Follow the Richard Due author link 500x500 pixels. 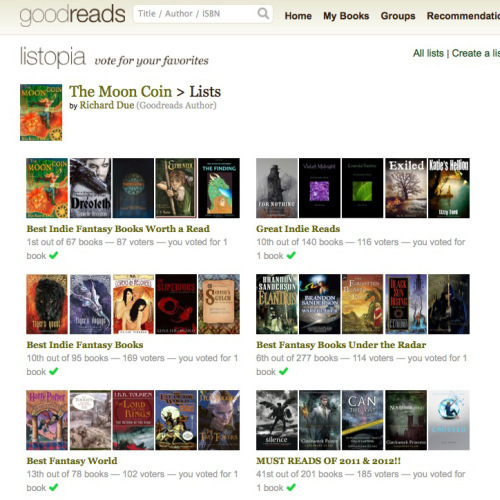107,105
